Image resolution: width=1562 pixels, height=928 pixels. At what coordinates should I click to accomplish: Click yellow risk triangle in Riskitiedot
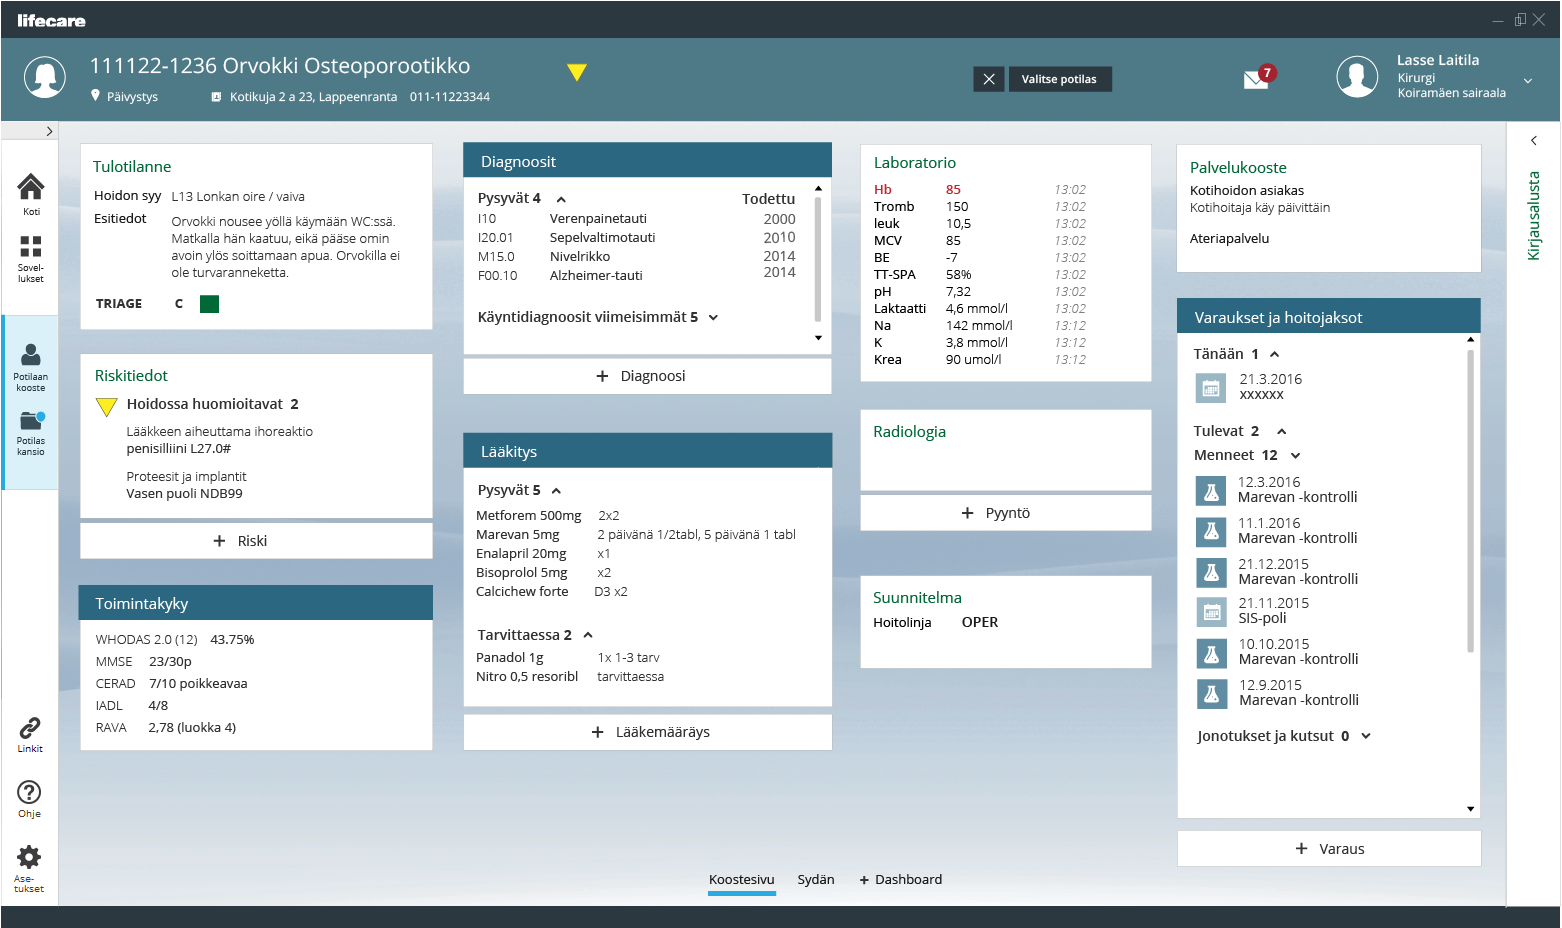pyautogui.click(x=106, y=406)
